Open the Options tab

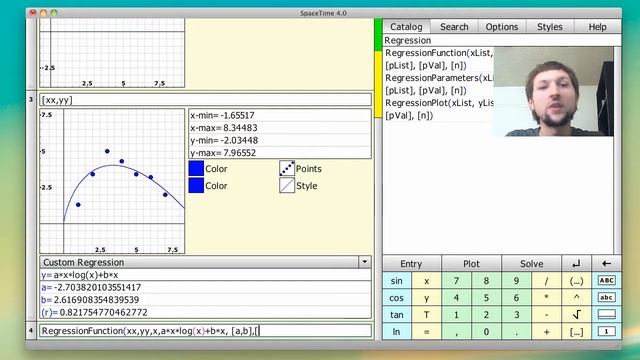pos(502,27)
